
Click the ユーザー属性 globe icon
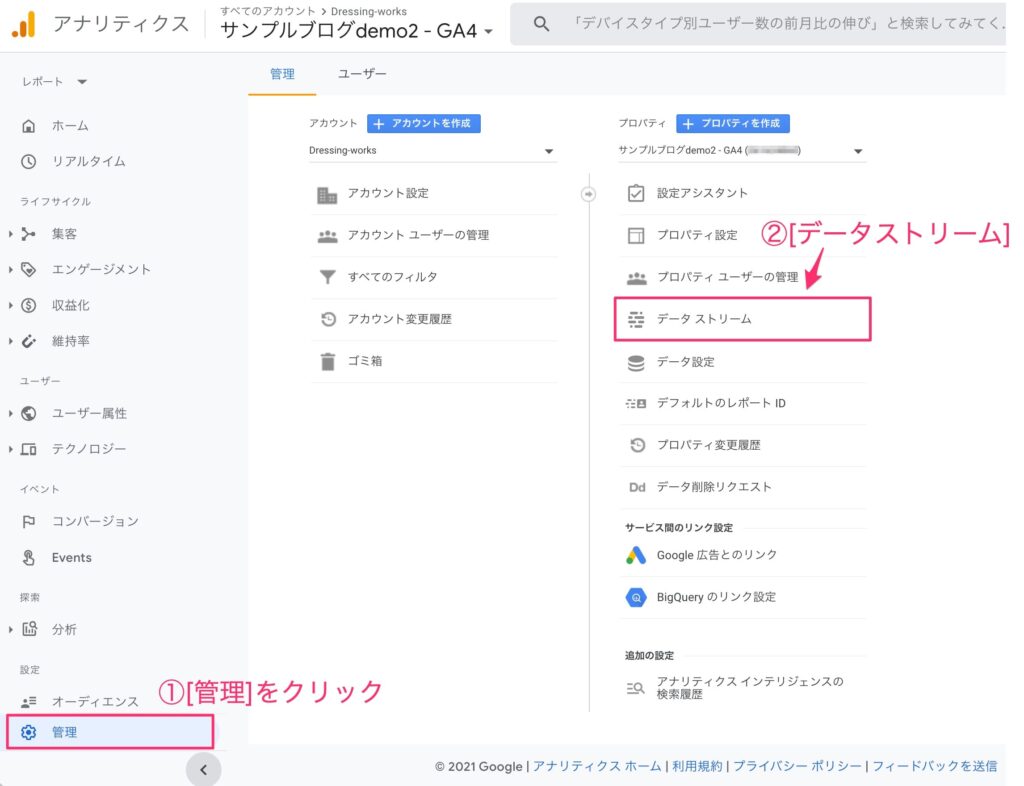[29, 413]
